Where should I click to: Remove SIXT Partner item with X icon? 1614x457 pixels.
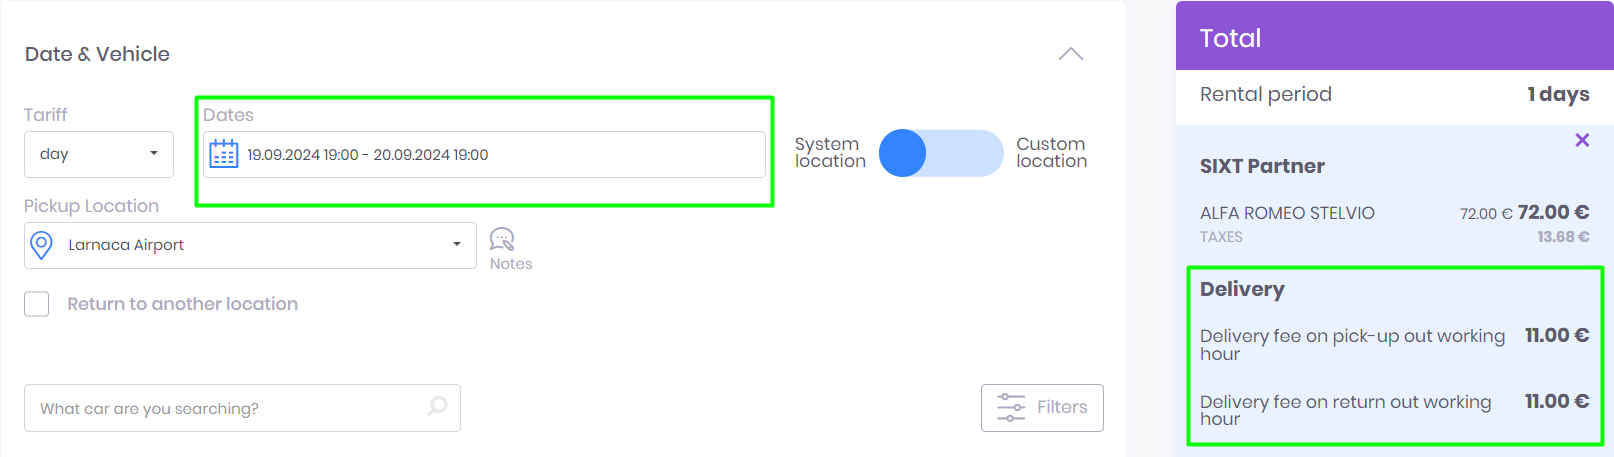click(x=1582, y=140)
